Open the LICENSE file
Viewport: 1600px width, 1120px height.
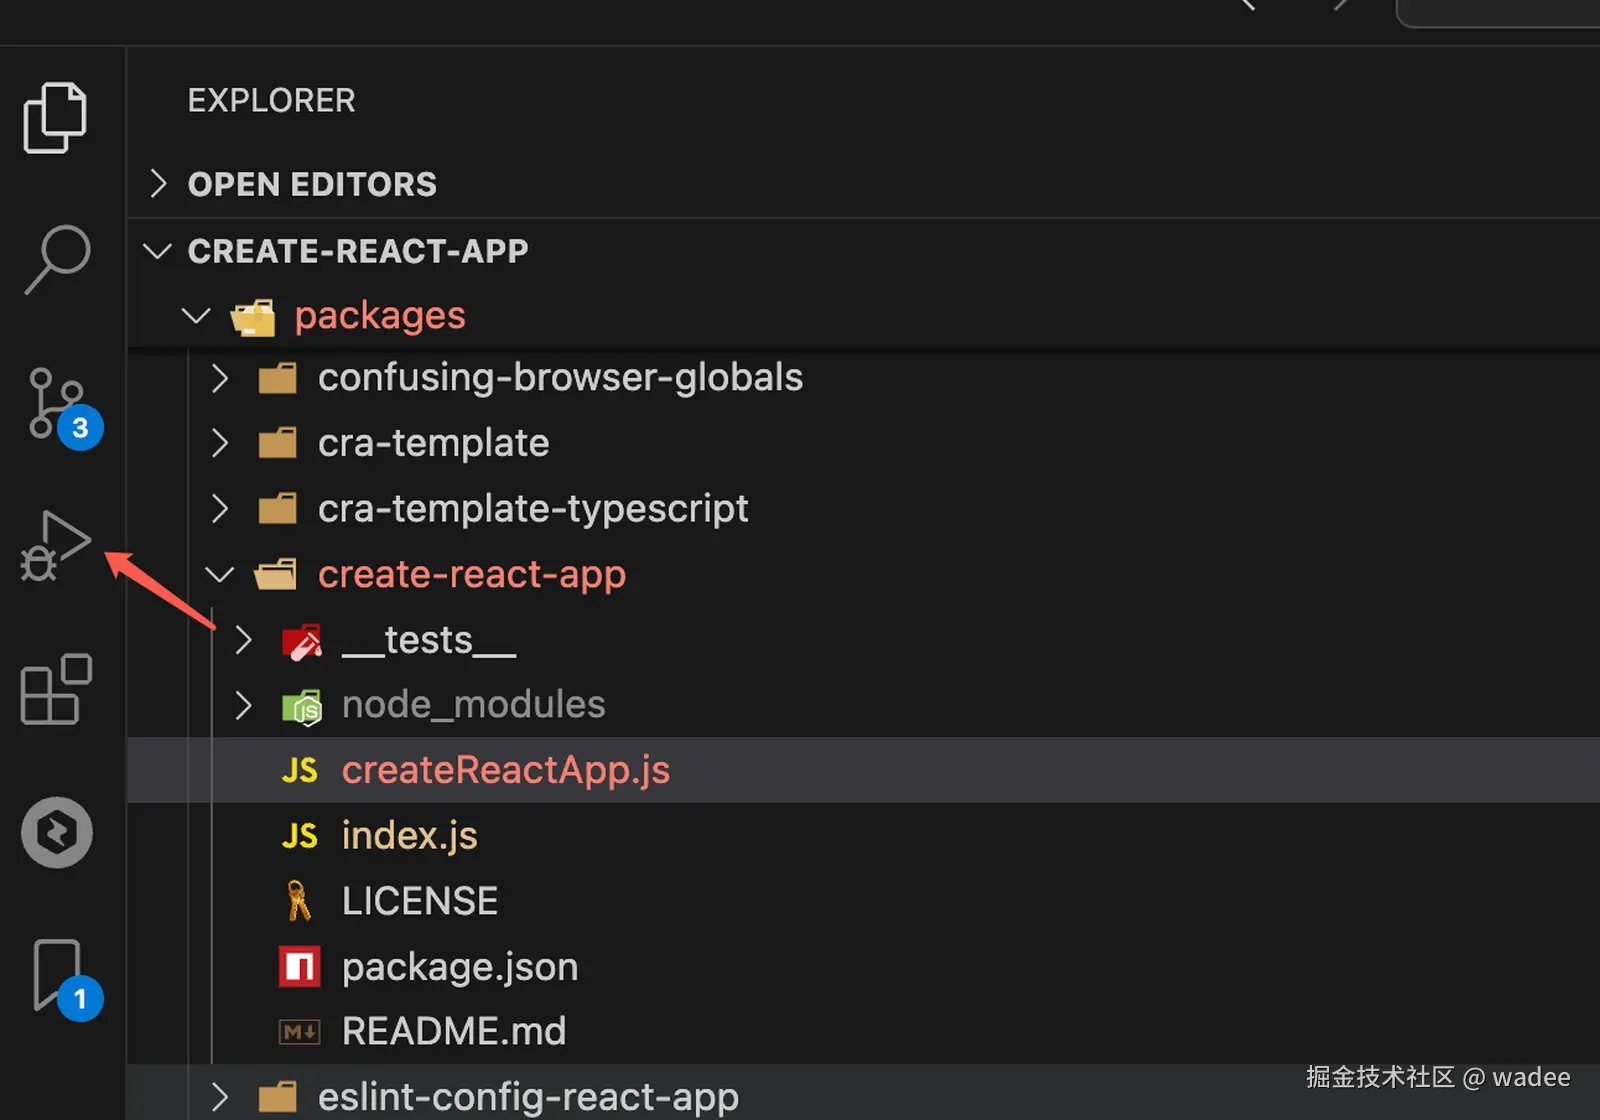(420, 901)
